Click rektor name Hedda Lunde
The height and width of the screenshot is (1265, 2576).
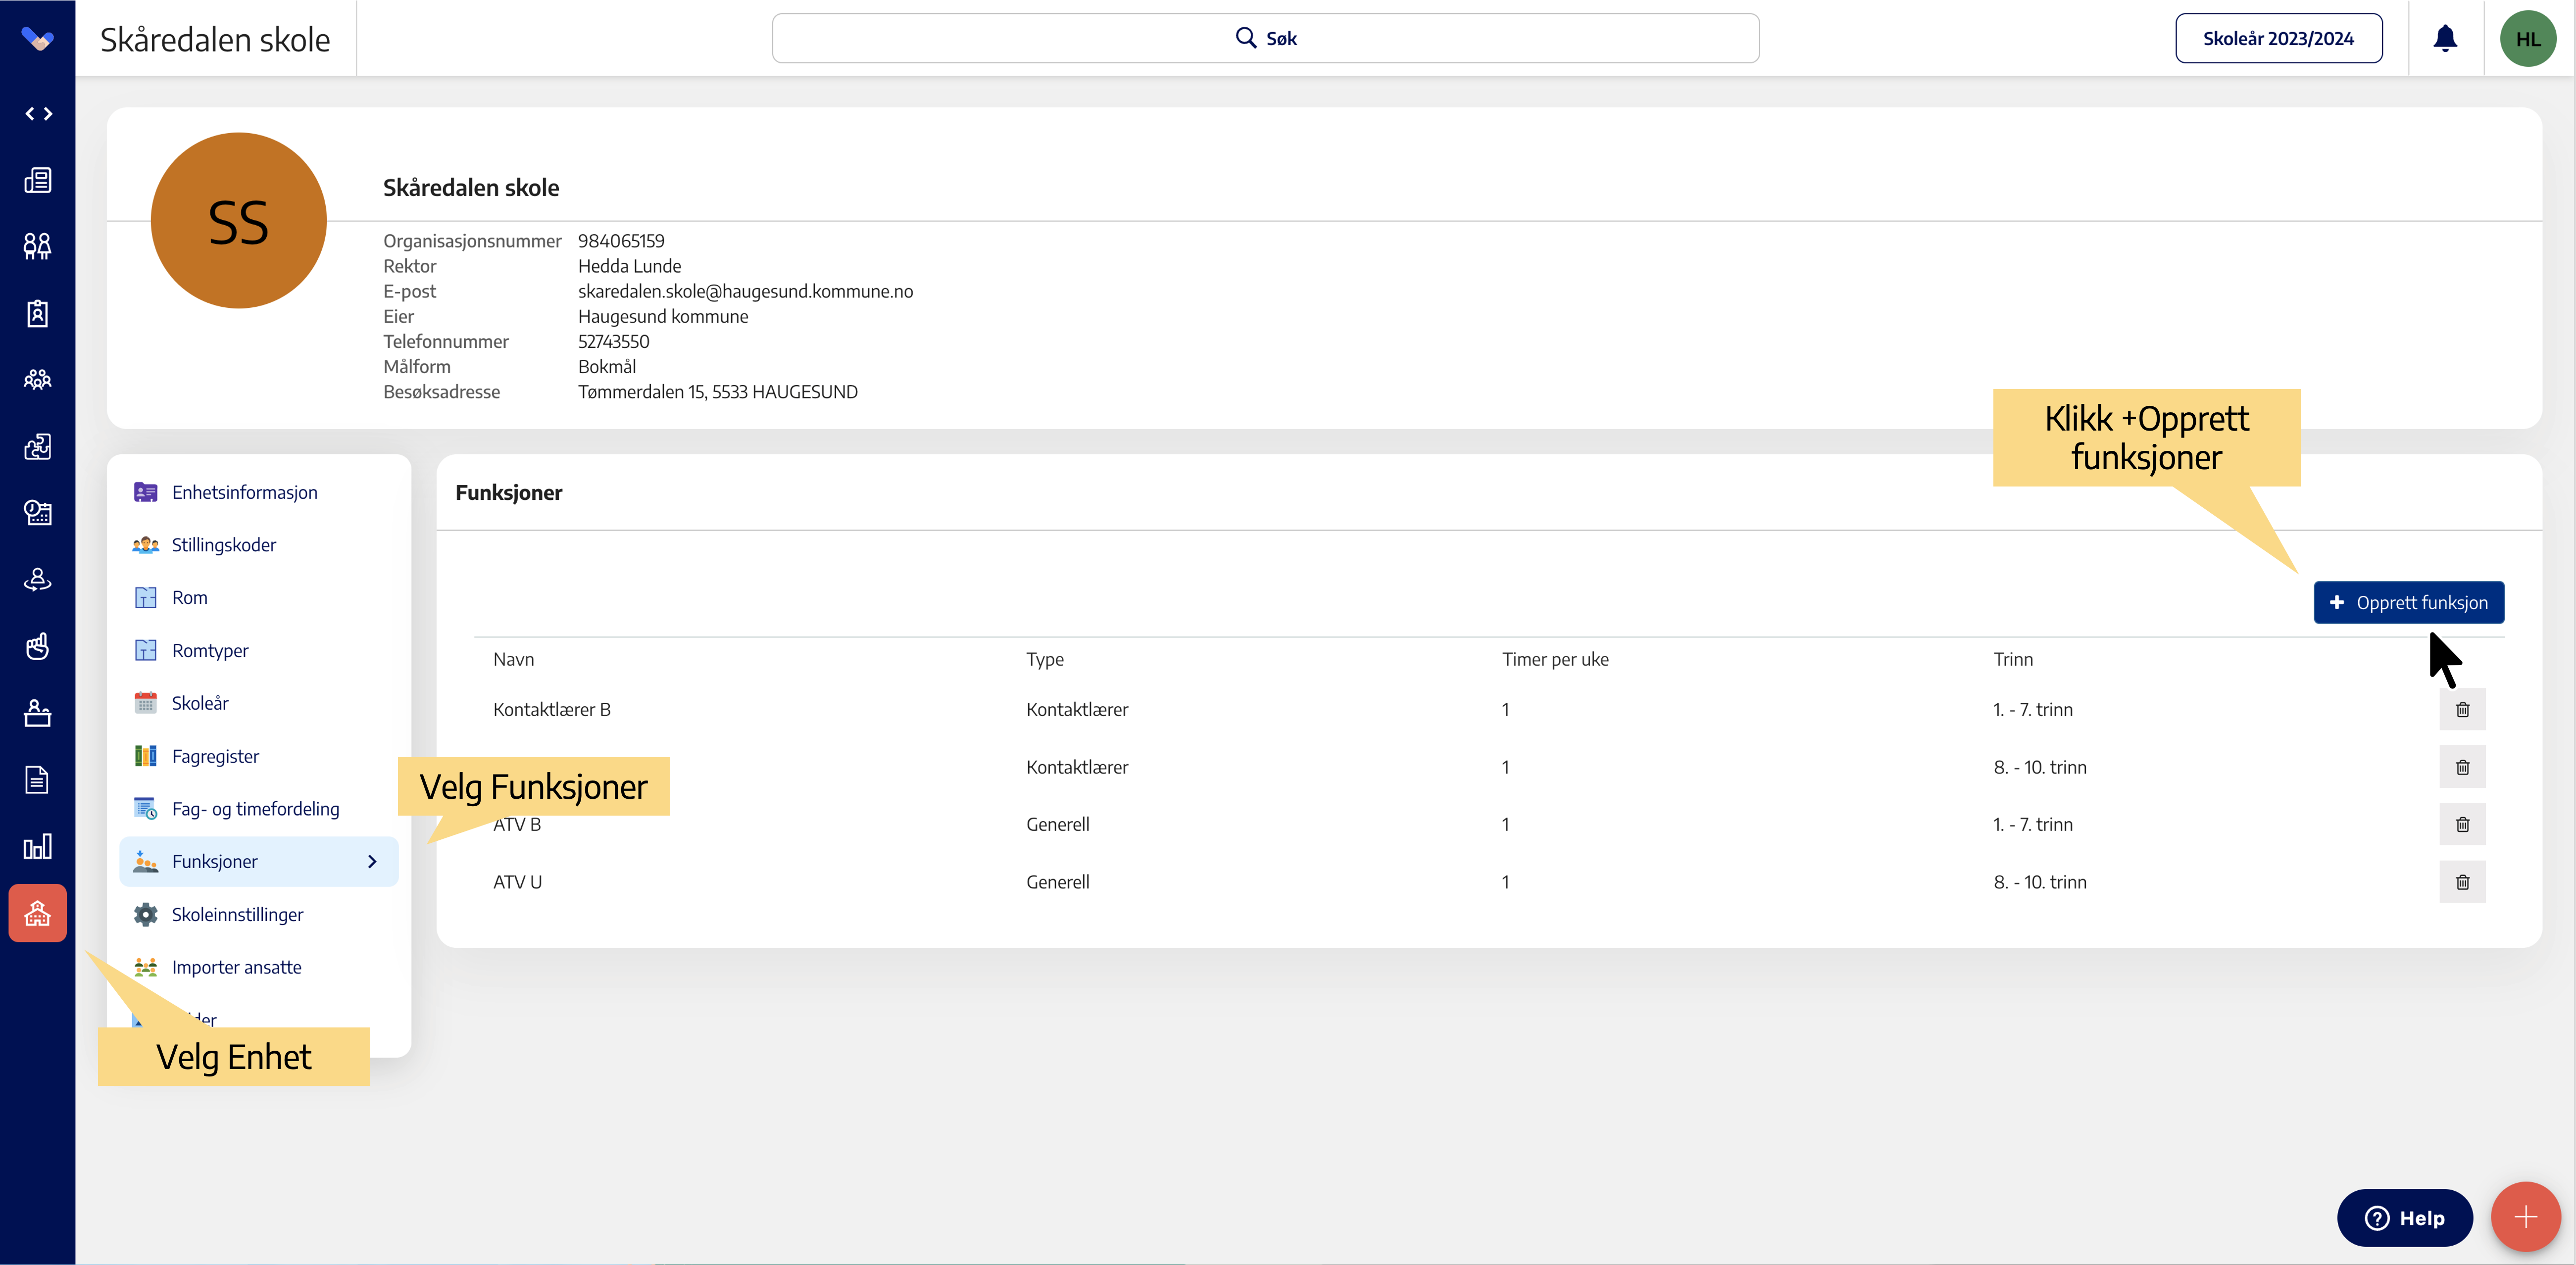pyautogui.click(x=629, y=266)
